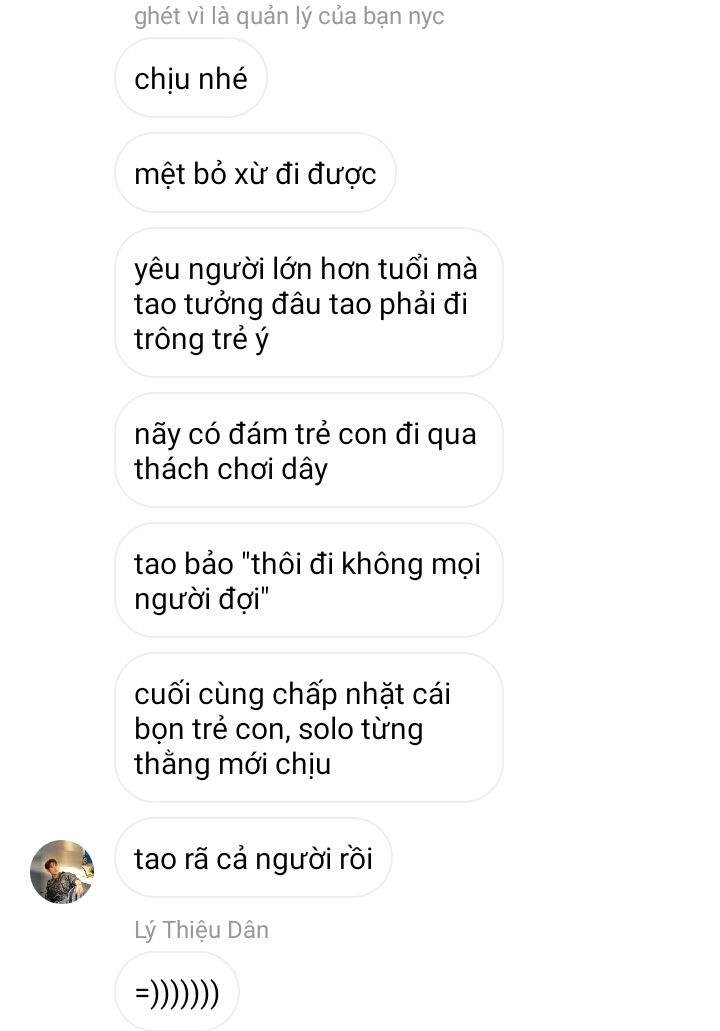Select the message starting "cuối cùng chấp nhặt"
The height and width of the screenshot is (1031, 720).
308,728
